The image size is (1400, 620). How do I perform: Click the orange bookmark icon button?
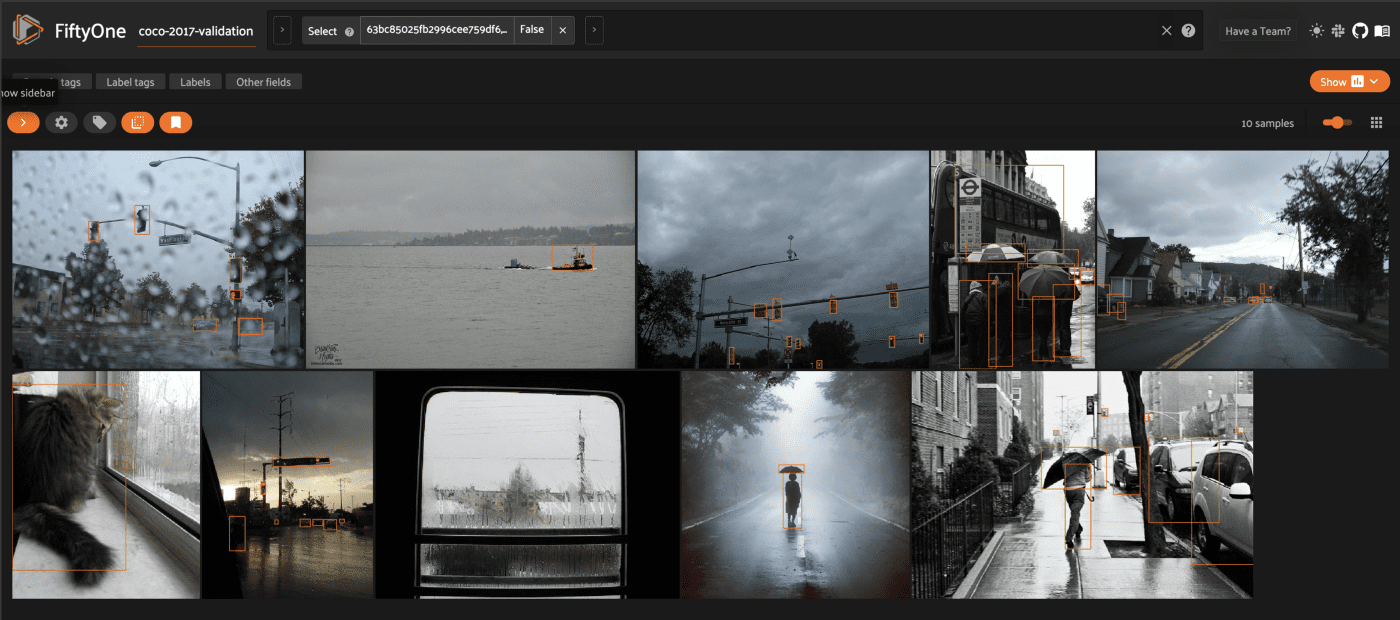tap(175, 122)
